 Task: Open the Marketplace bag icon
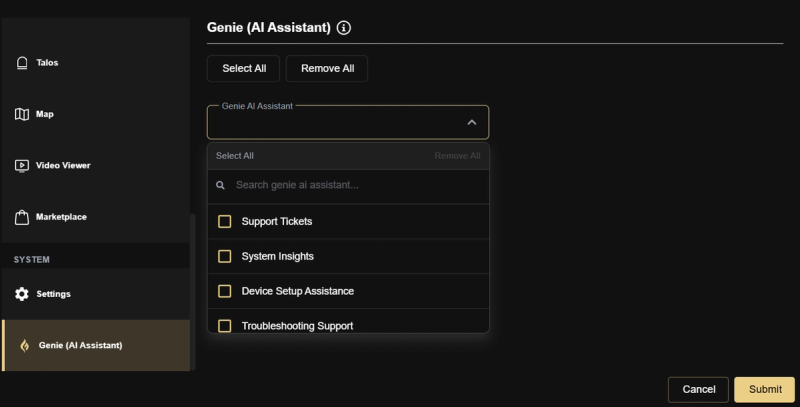(22, 217)
